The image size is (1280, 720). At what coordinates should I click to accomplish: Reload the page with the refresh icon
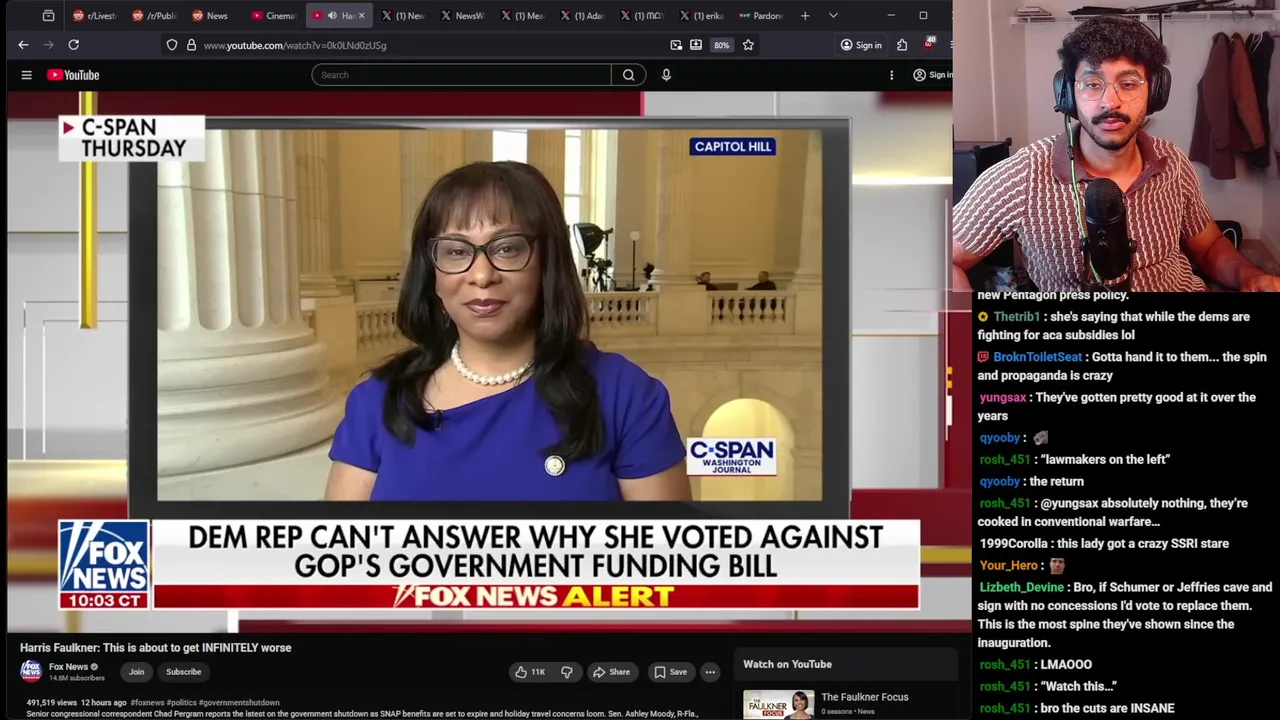point(73,45)
